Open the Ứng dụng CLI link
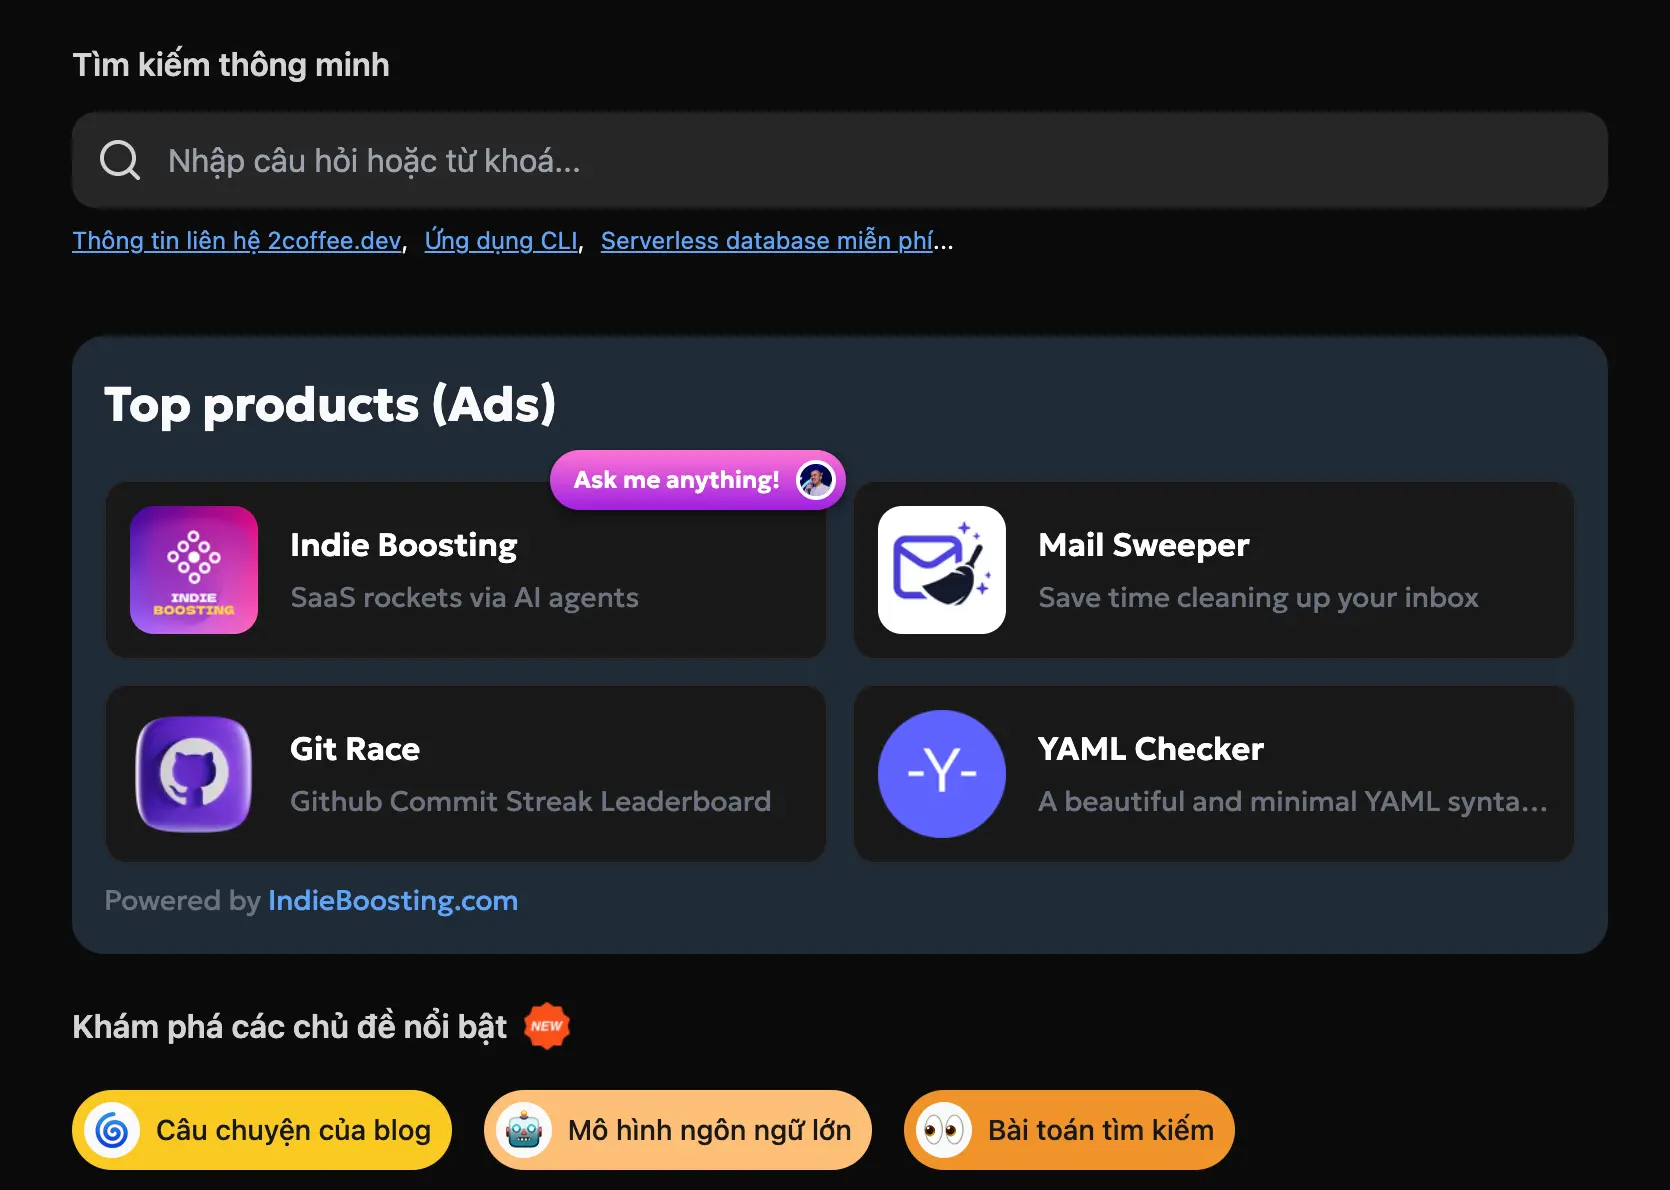Viewport: 1670px width, 1190px height. coord(501,240)
